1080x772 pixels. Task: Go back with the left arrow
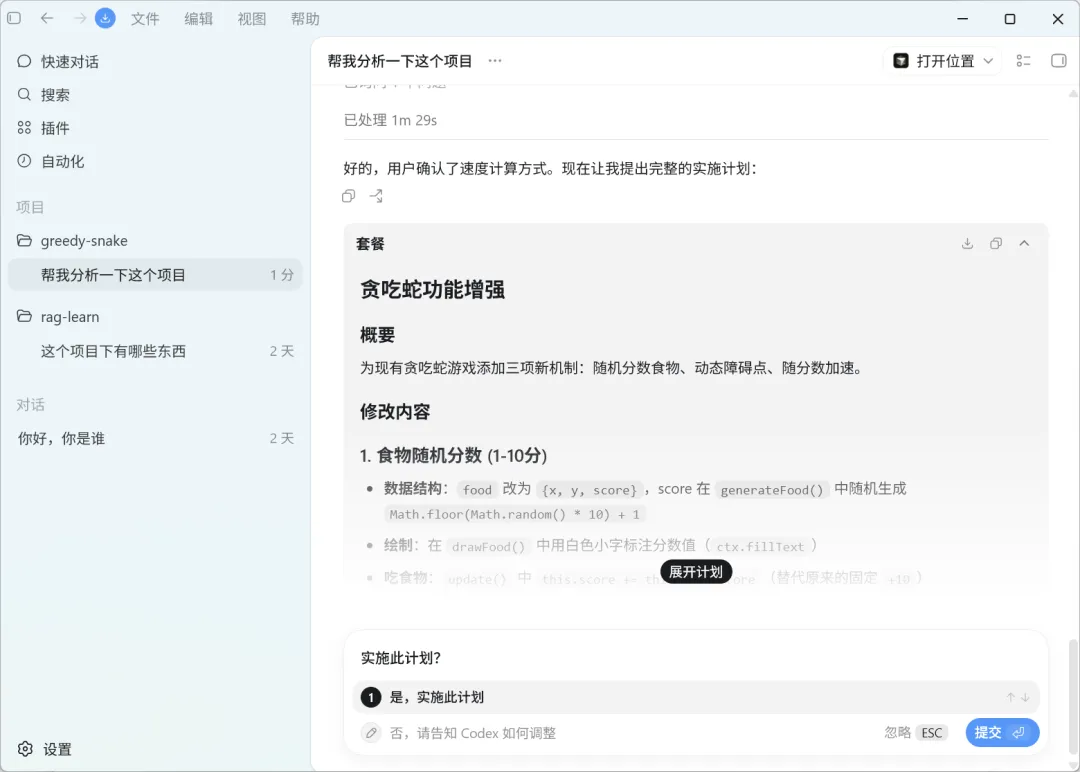click(47, 19)
